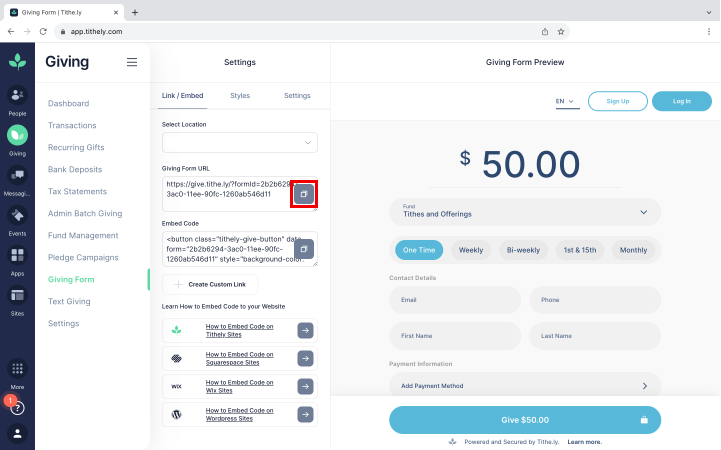Viewport: 721px width, 450px height.
Task: Click the First Name input field
Action: (455, 336)
